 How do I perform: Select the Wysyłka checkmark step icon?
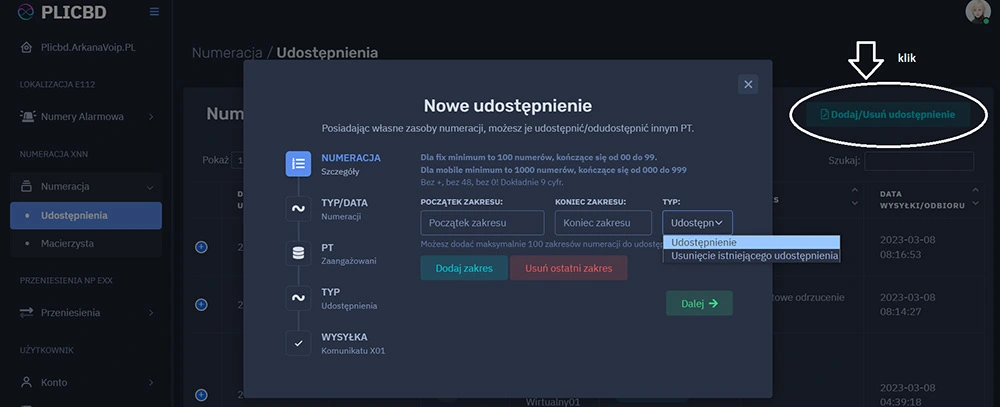[x=298, y=343]
